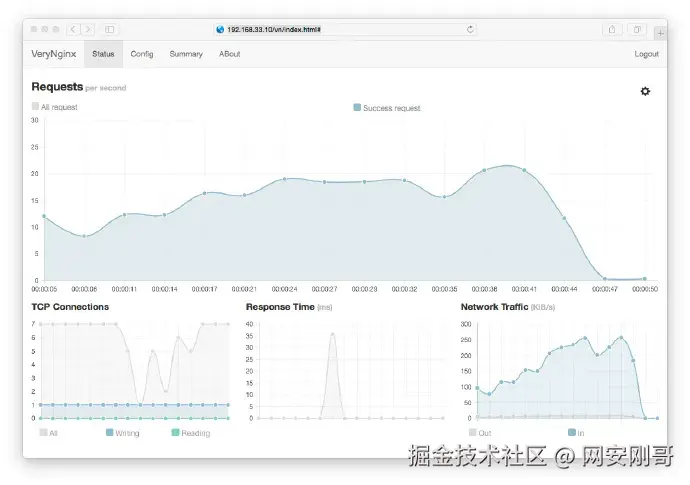Open the Summary tab

pos(186,54)
